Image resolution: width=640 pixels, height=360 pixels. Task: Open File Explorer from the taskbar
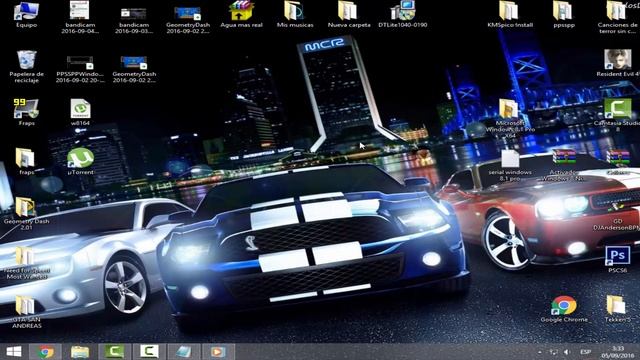[x=80, y=351]
